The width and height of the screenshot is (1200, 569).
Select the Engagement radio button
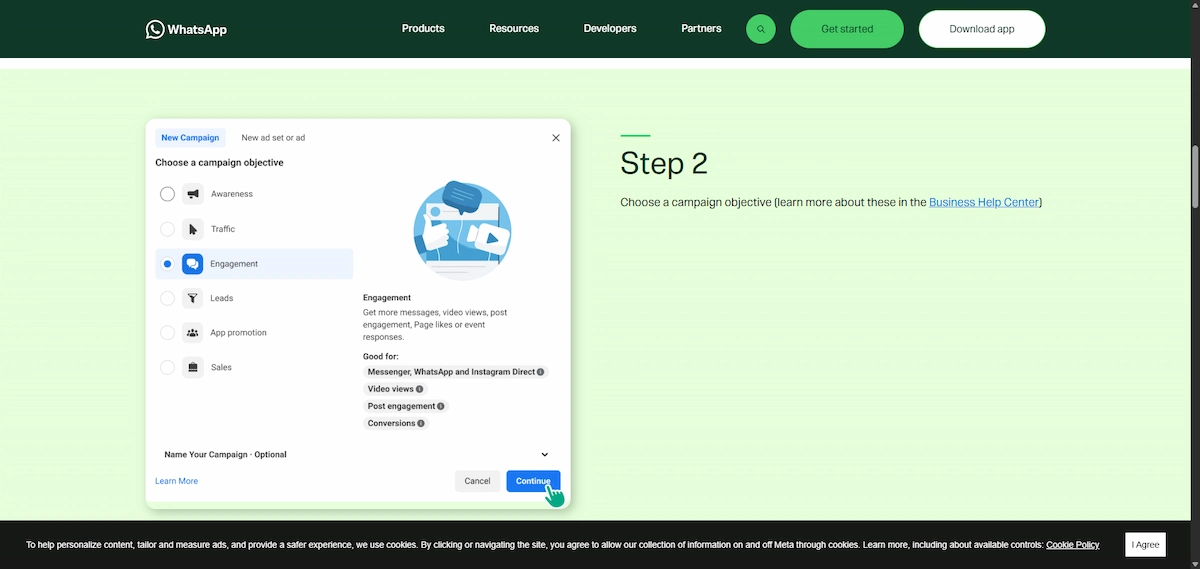167,264
